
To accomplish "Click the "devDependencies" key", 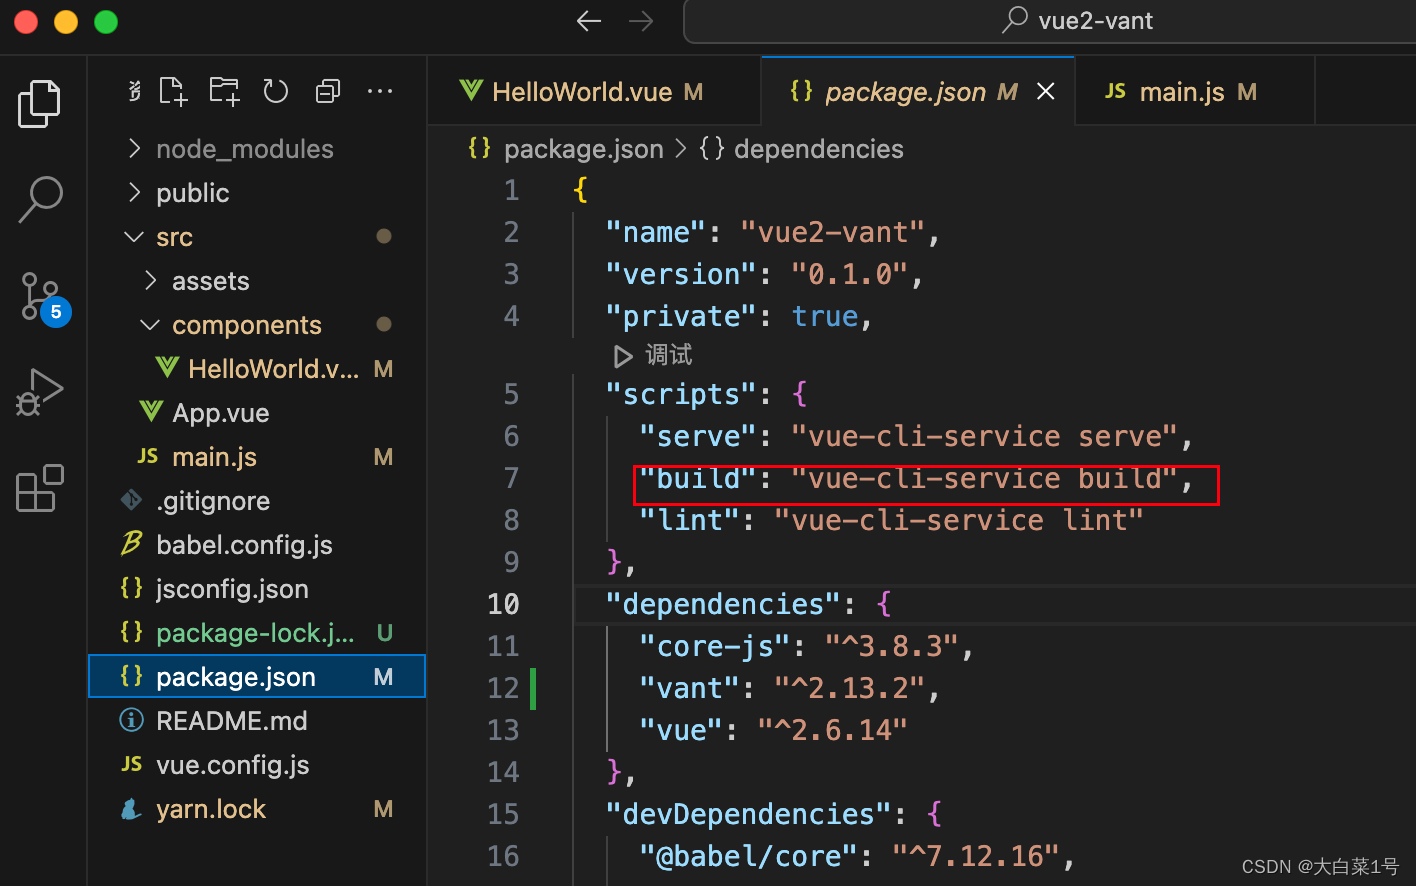I will (x=749, y=814).
